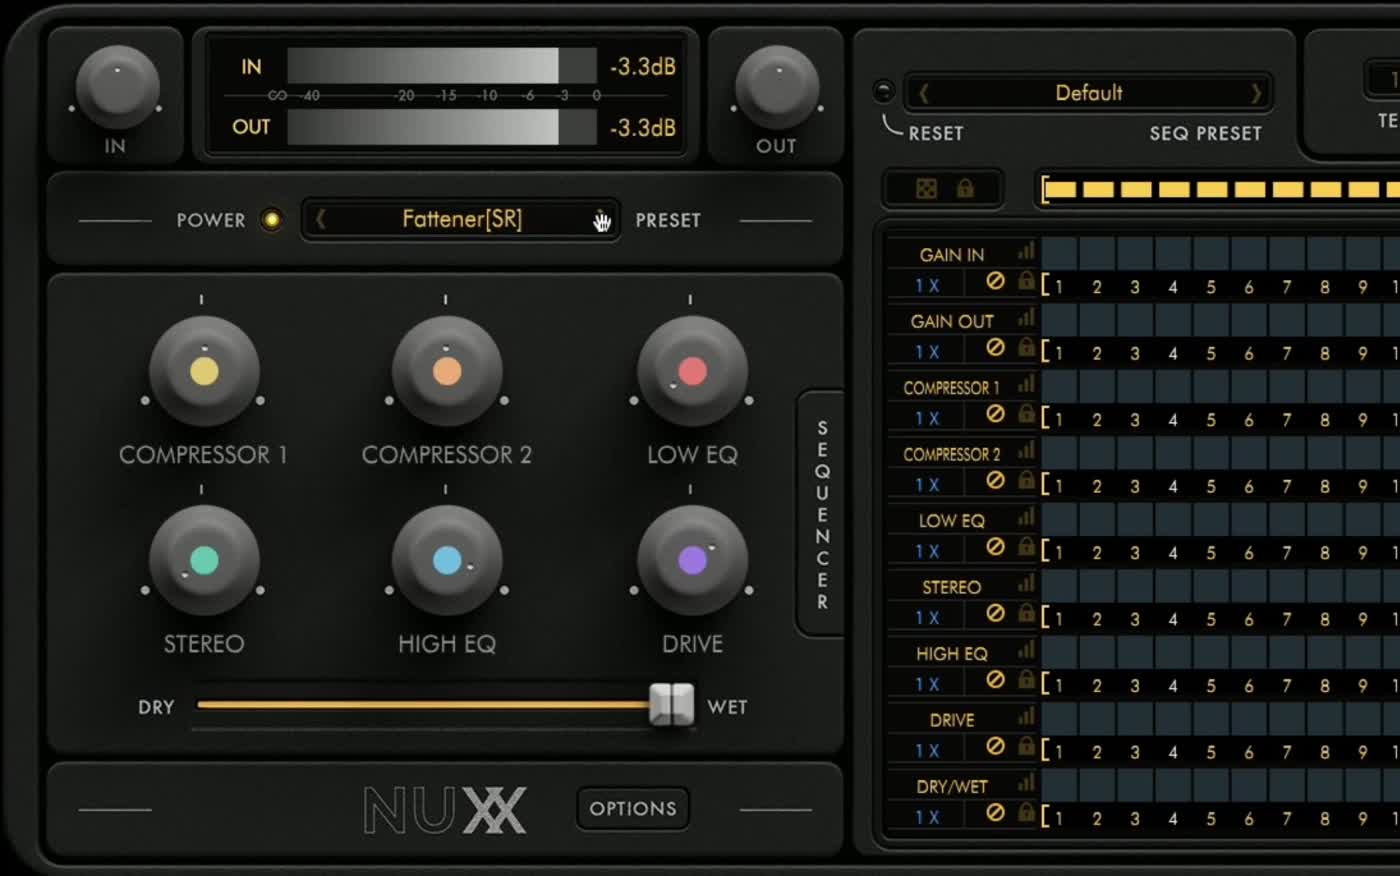Click the bars icon next to GAIN OUT
1400x876 pixels.
(x=1026, y=318)
